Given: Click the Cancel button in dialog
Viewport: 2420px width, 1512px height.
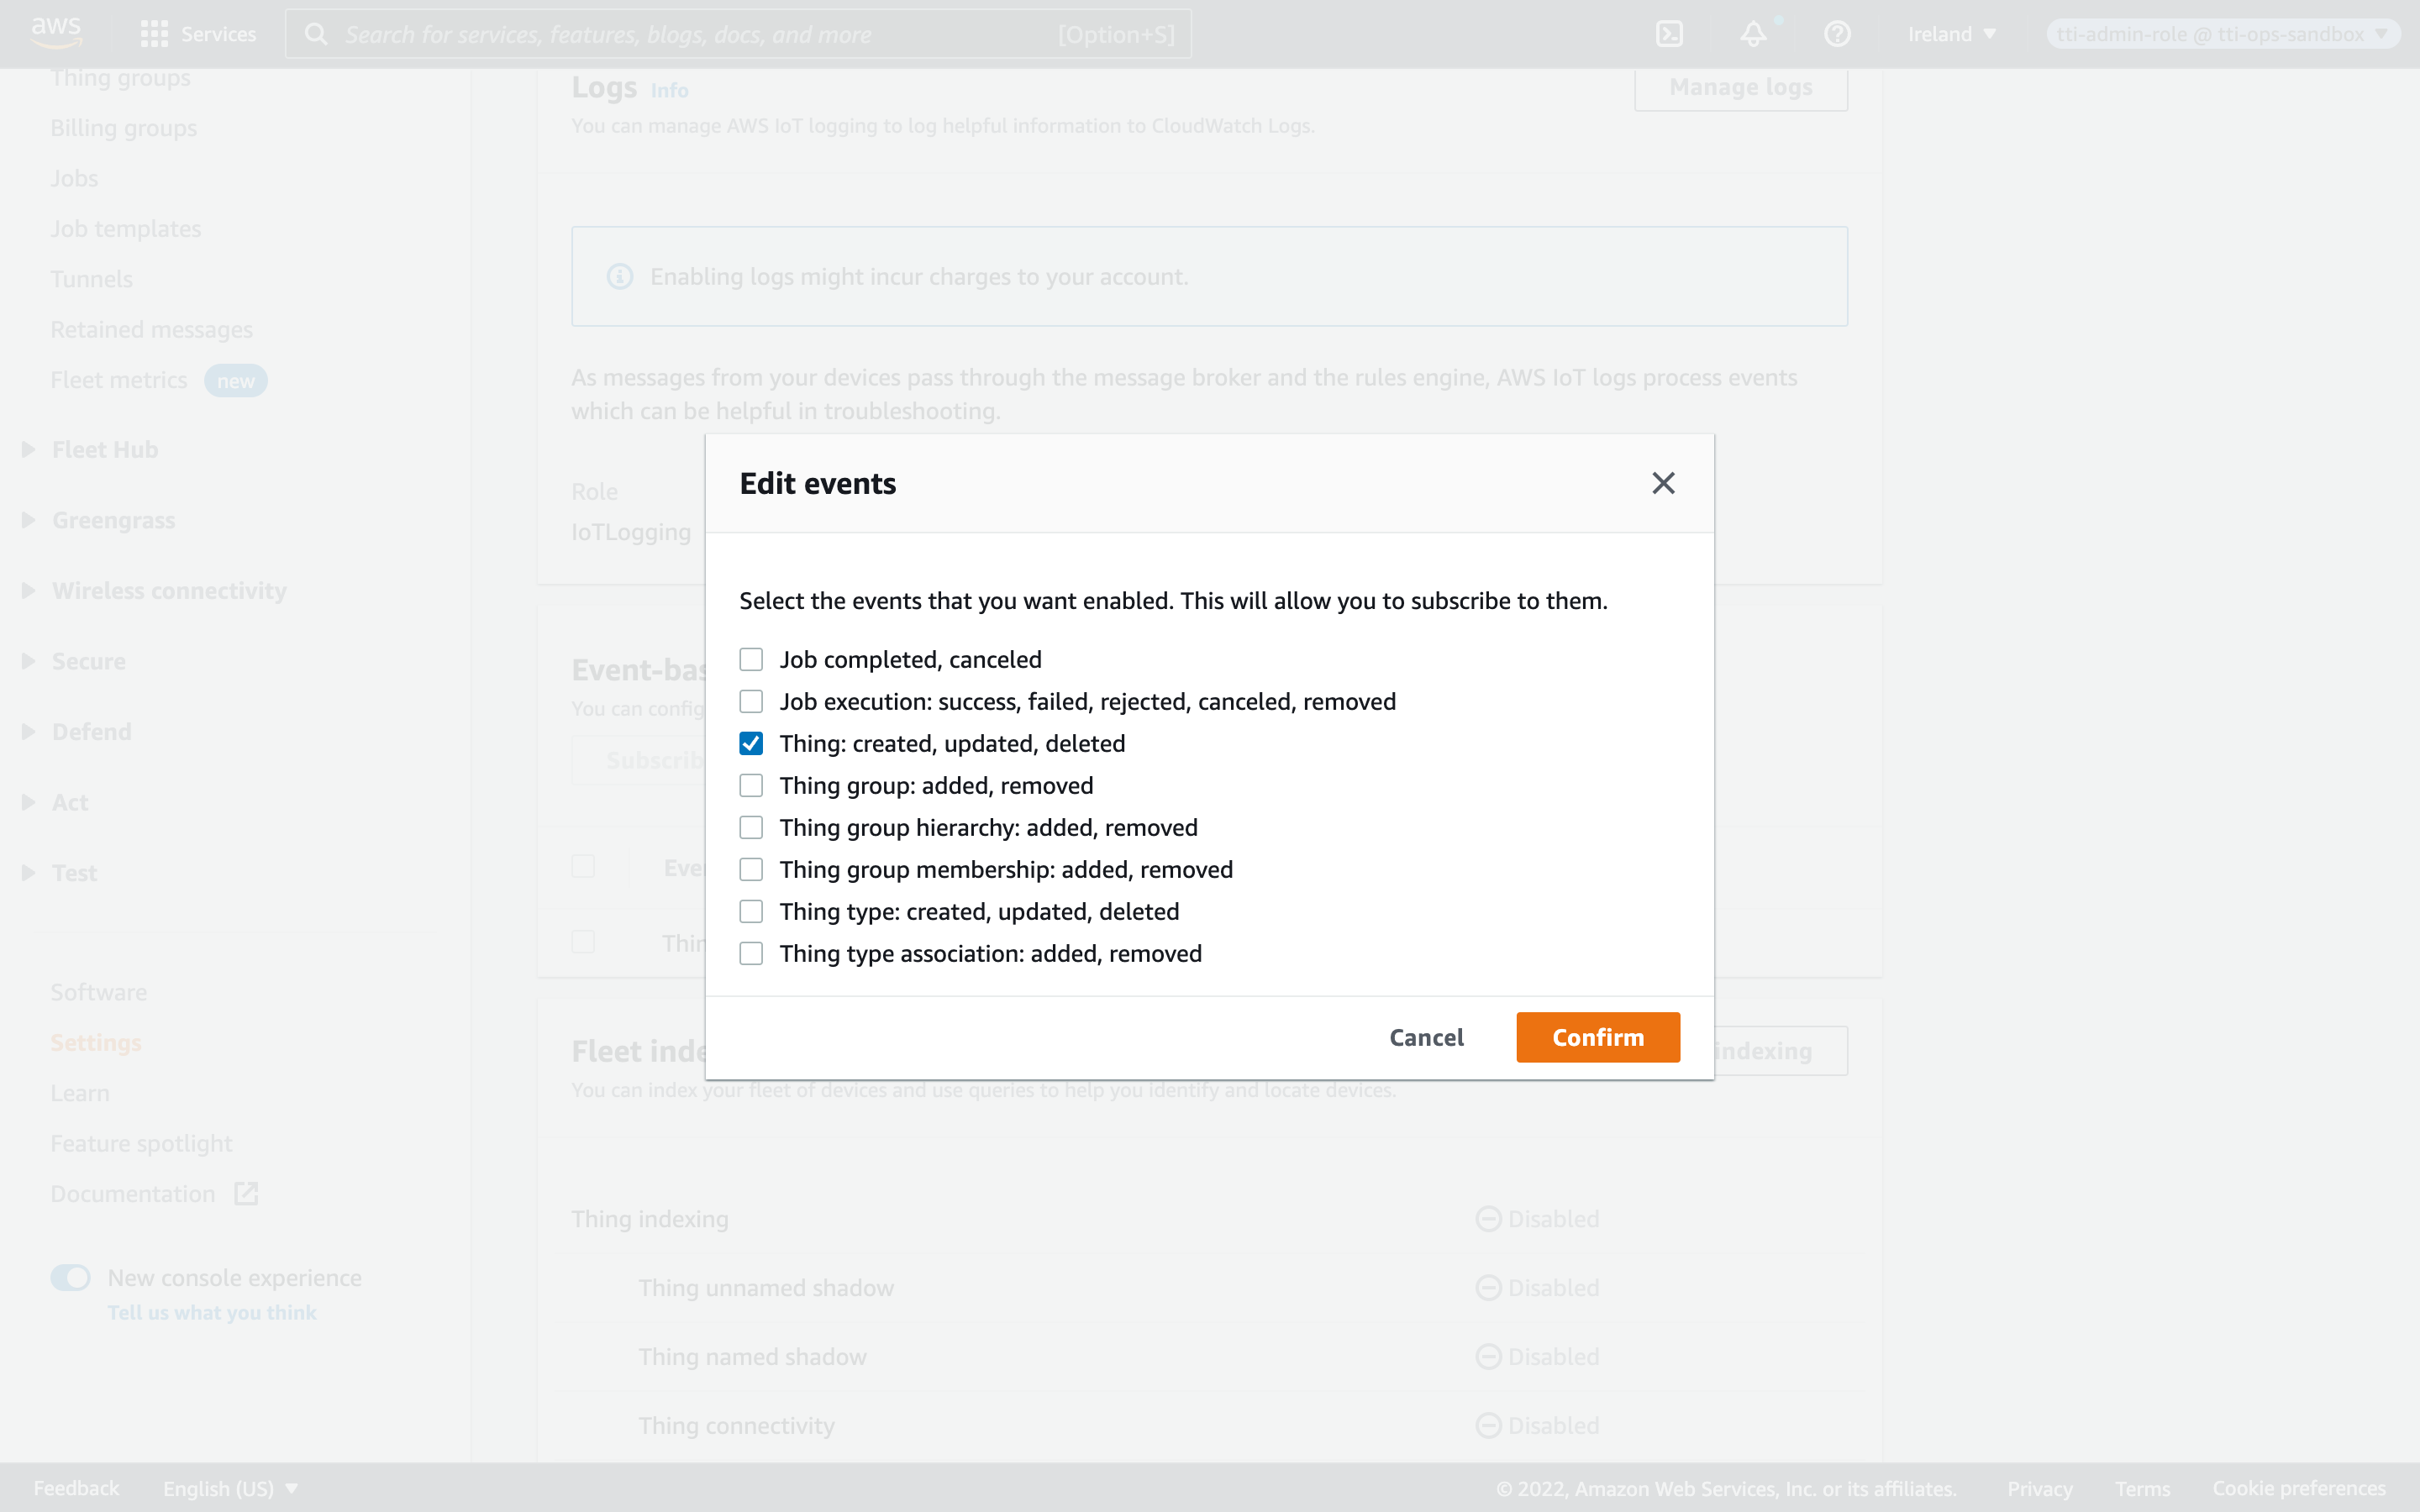Looking at the screenshot, I should point(1425,1037).
